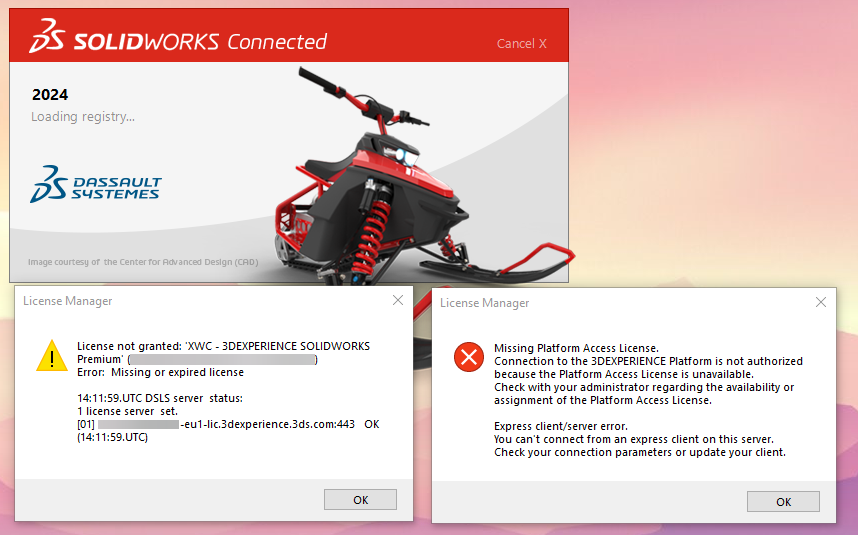Viewport: 858px width, 535px height.
Task: Click 'Express client/server error.' text
Action: (561, 426)
